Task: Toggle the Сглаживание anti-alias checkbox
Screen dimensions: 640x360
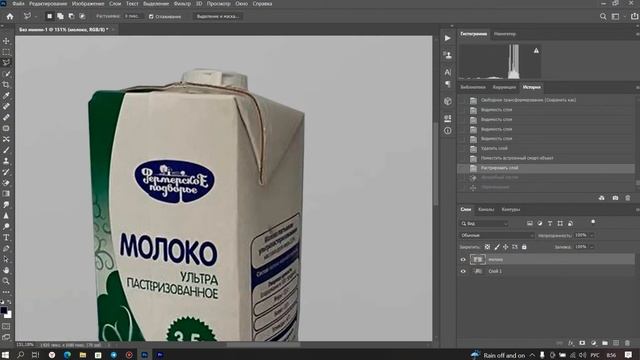Action: point(151,17)
